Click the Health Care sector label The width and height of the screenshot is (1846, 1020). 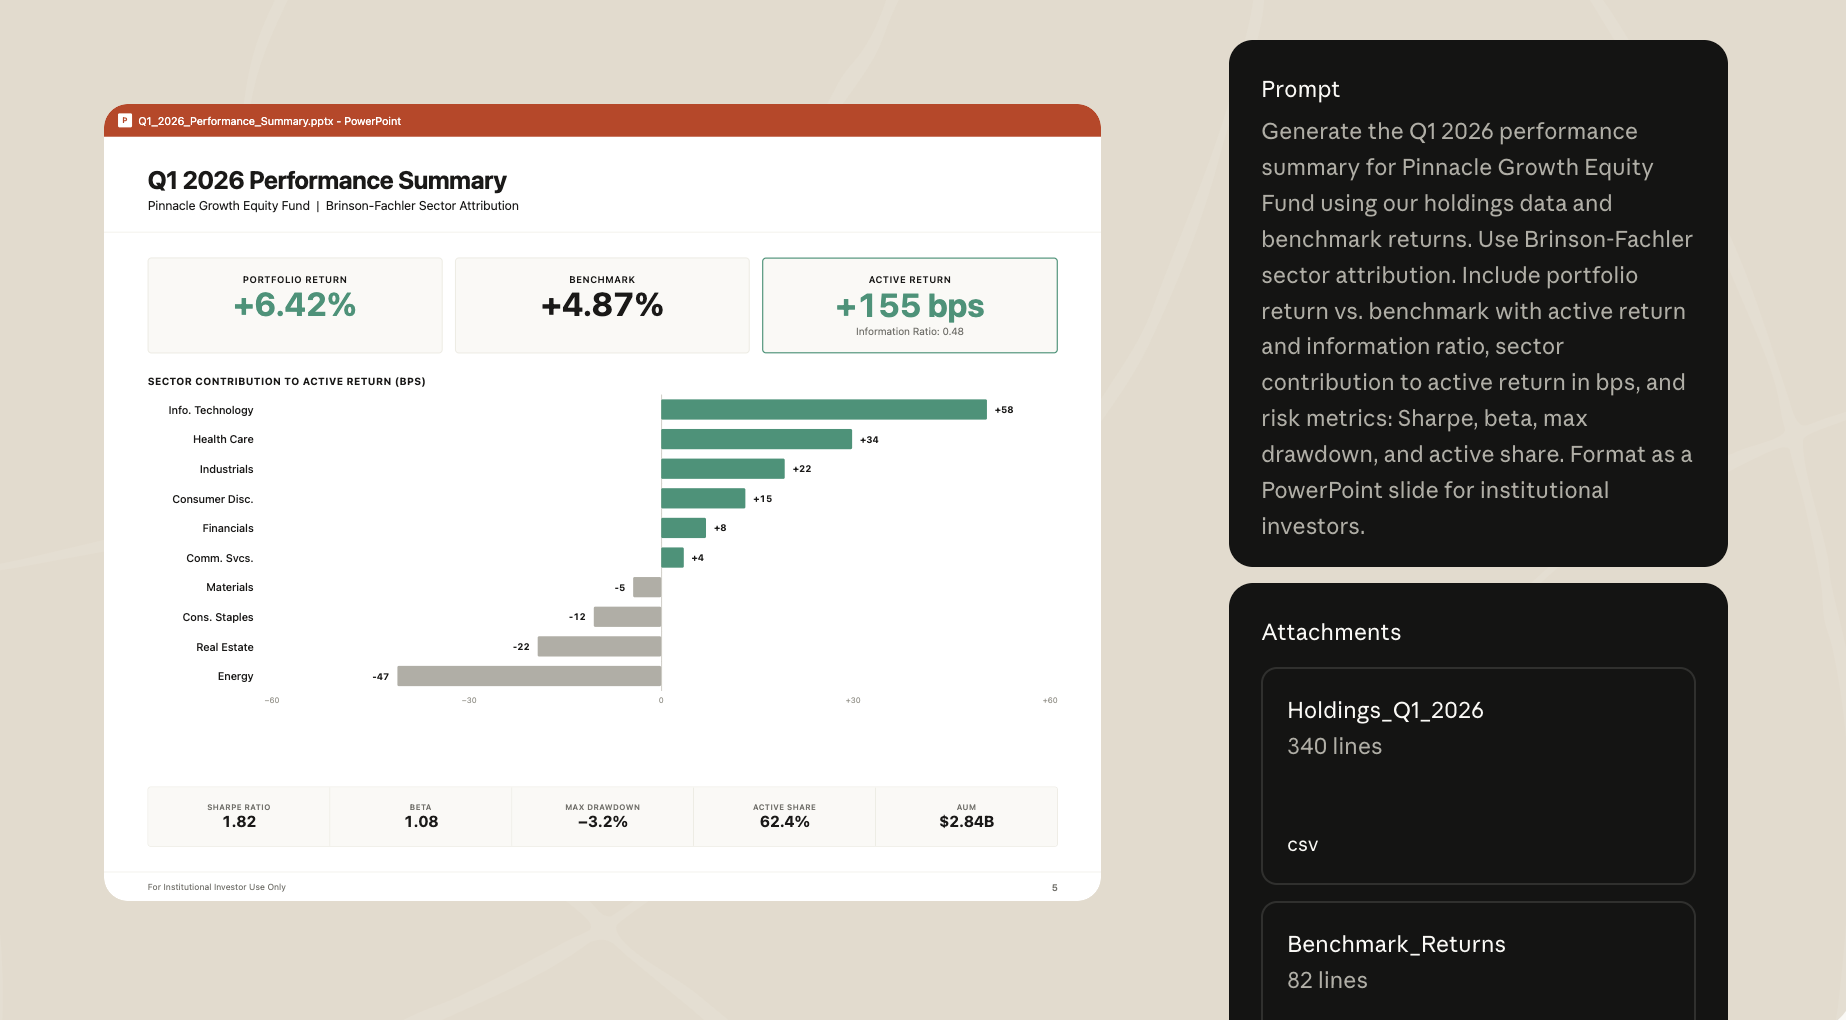(x=223, y=440)
